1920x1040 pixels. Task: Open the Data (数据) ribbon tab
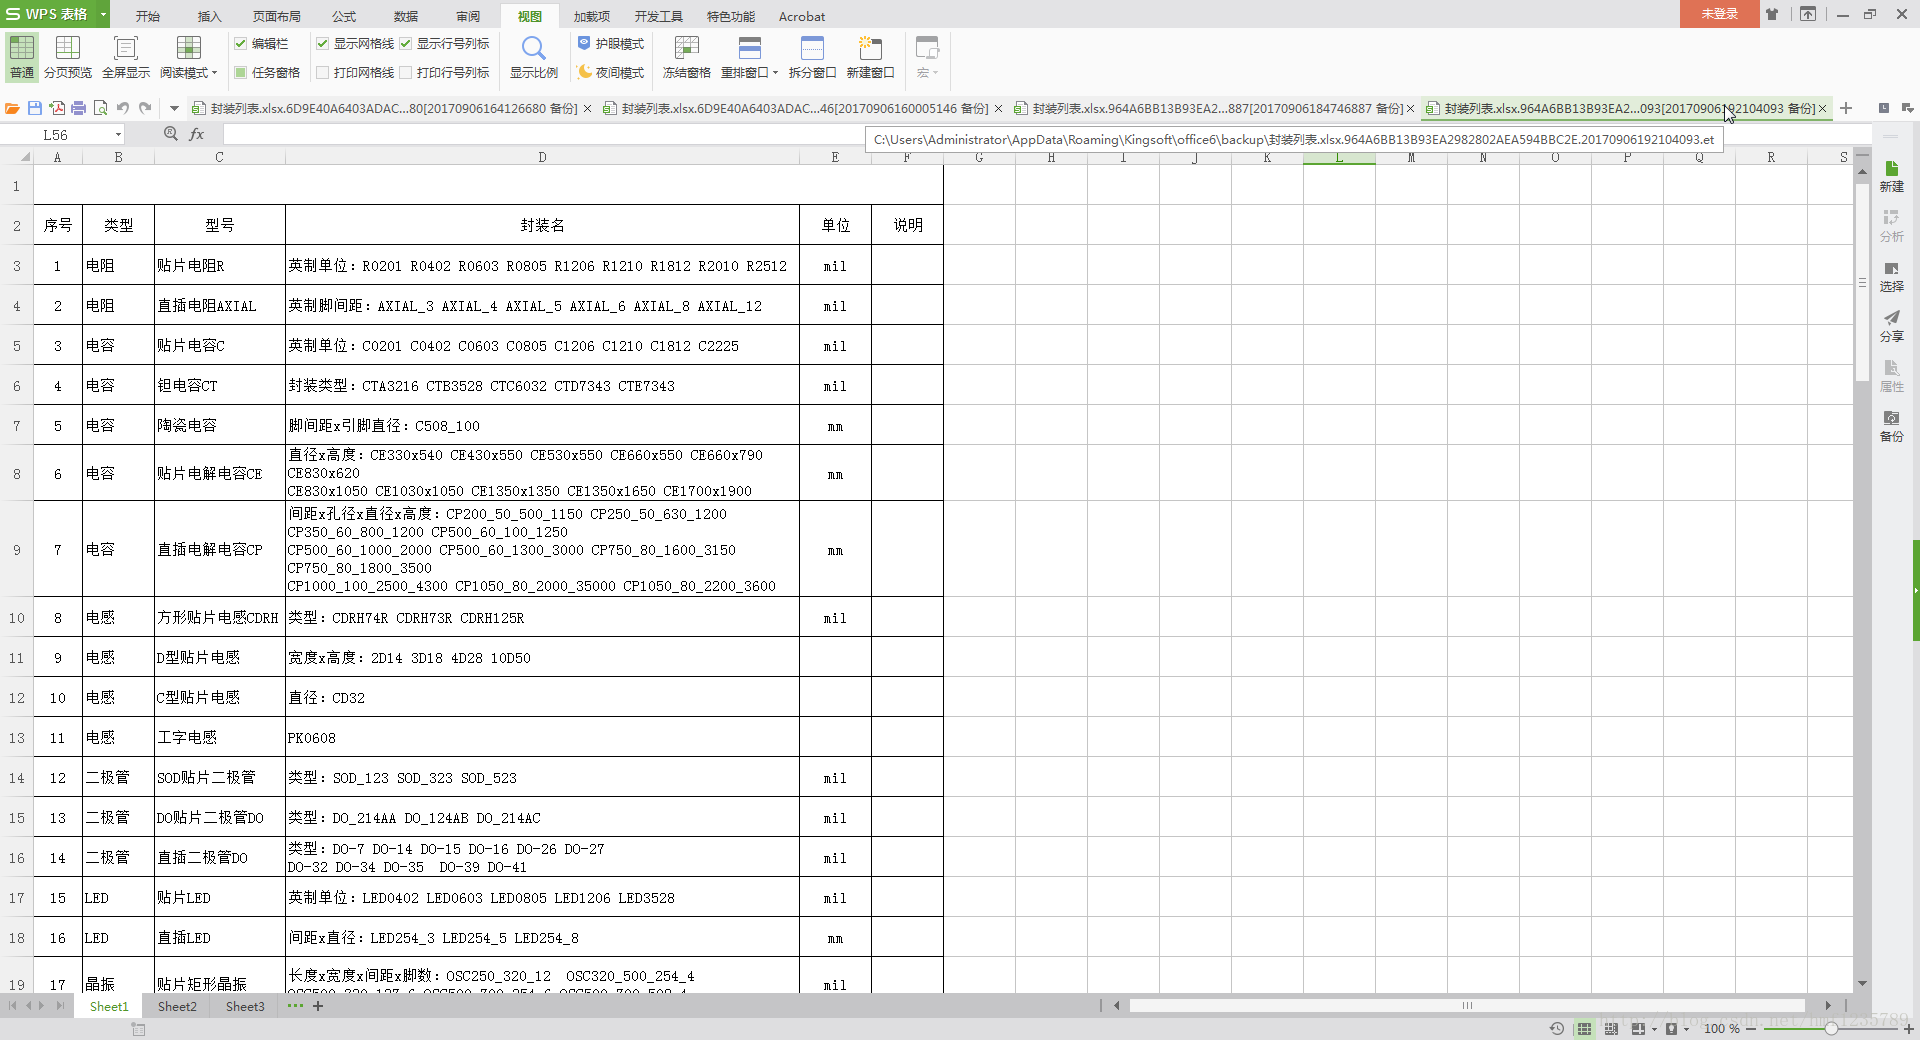pos(406,16)
